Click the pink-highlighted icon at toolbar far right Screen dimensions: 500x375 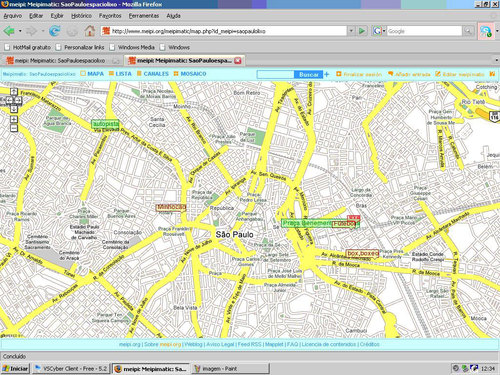pyautogui.click(x=486, y=31)
